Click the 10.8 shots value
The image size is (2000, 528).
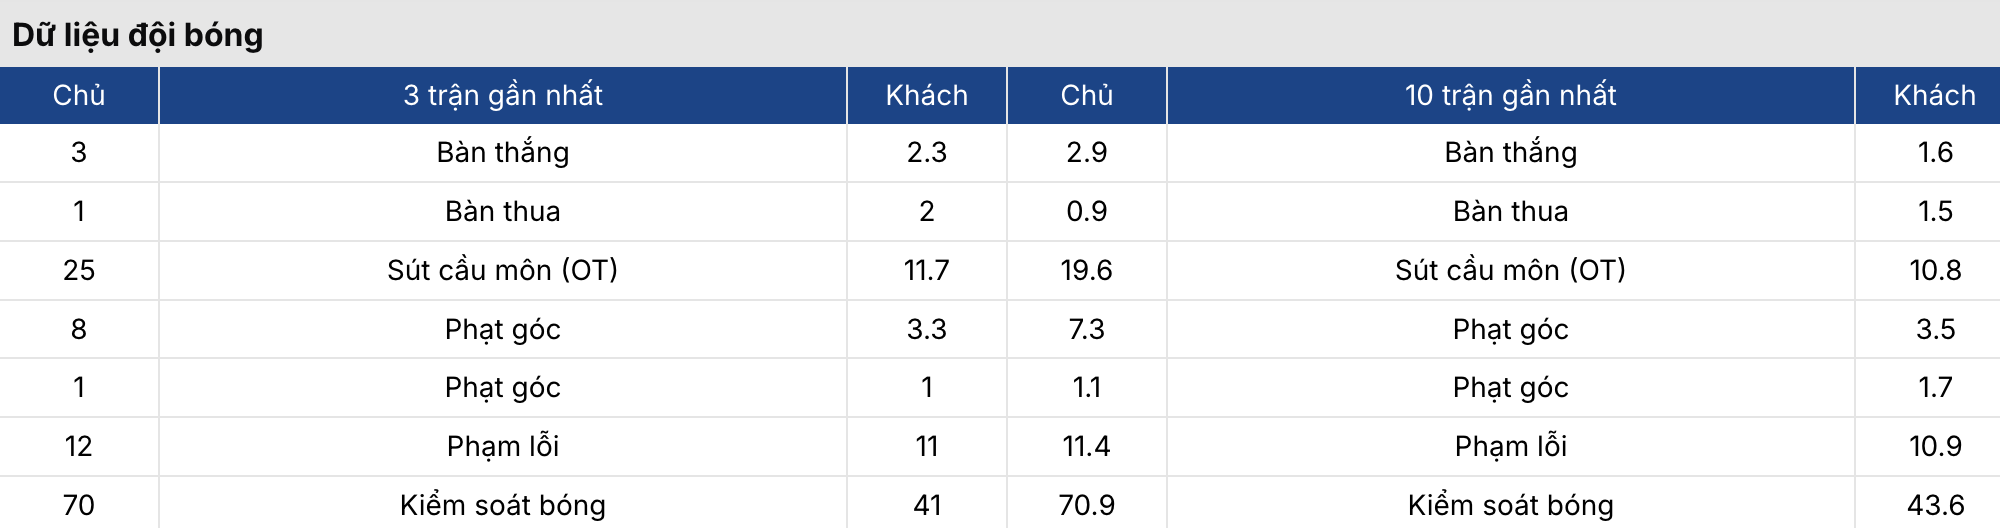point(1935,270)
